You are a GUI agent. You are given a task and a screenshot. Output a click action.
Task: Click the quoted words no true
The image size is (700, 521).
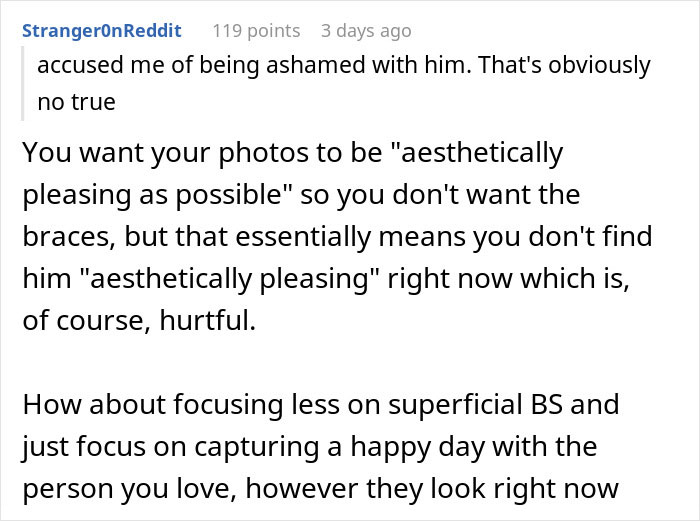pyautogui.click(x=76, y=102)
